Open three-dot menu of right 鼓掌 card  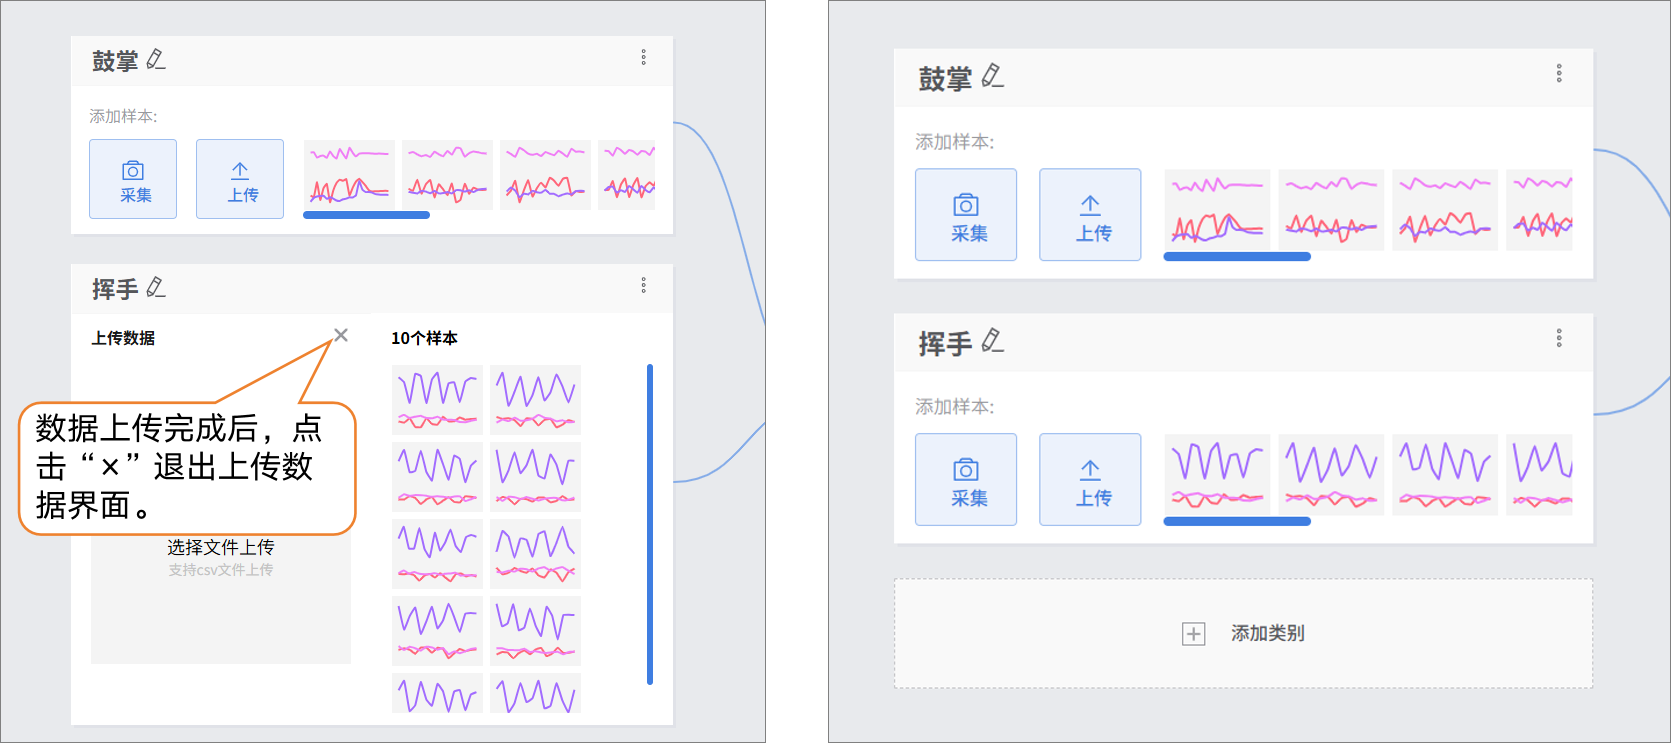[x=1559, y=73]
